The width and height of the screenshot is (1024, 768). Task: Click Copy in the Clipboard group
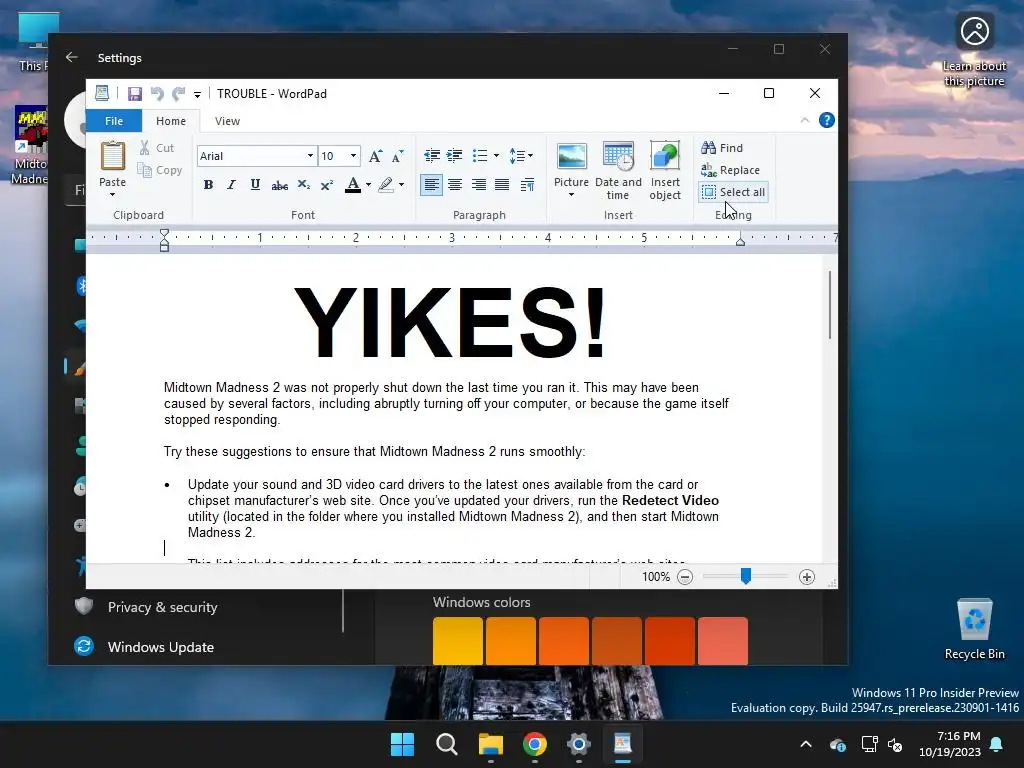pyautogui.click(x=160, y=170)
